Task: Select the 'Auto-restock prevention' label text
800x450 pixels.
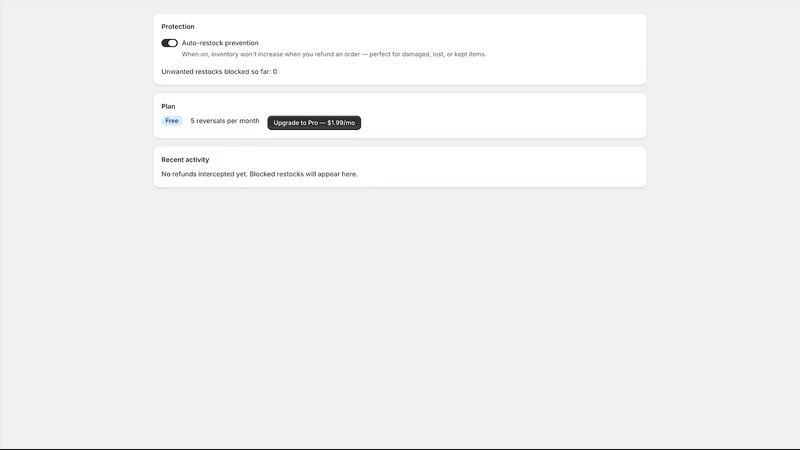Action: click(x=220, y=43)
